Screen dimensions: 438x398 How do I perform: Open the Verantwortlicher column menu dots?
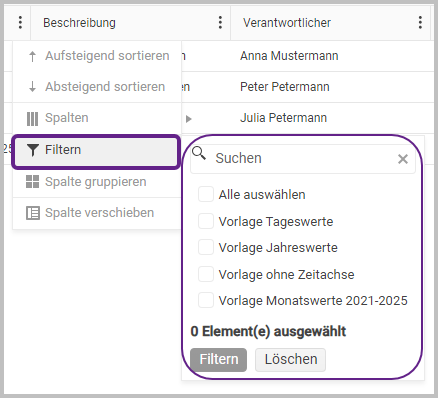(x=420, y=23)
